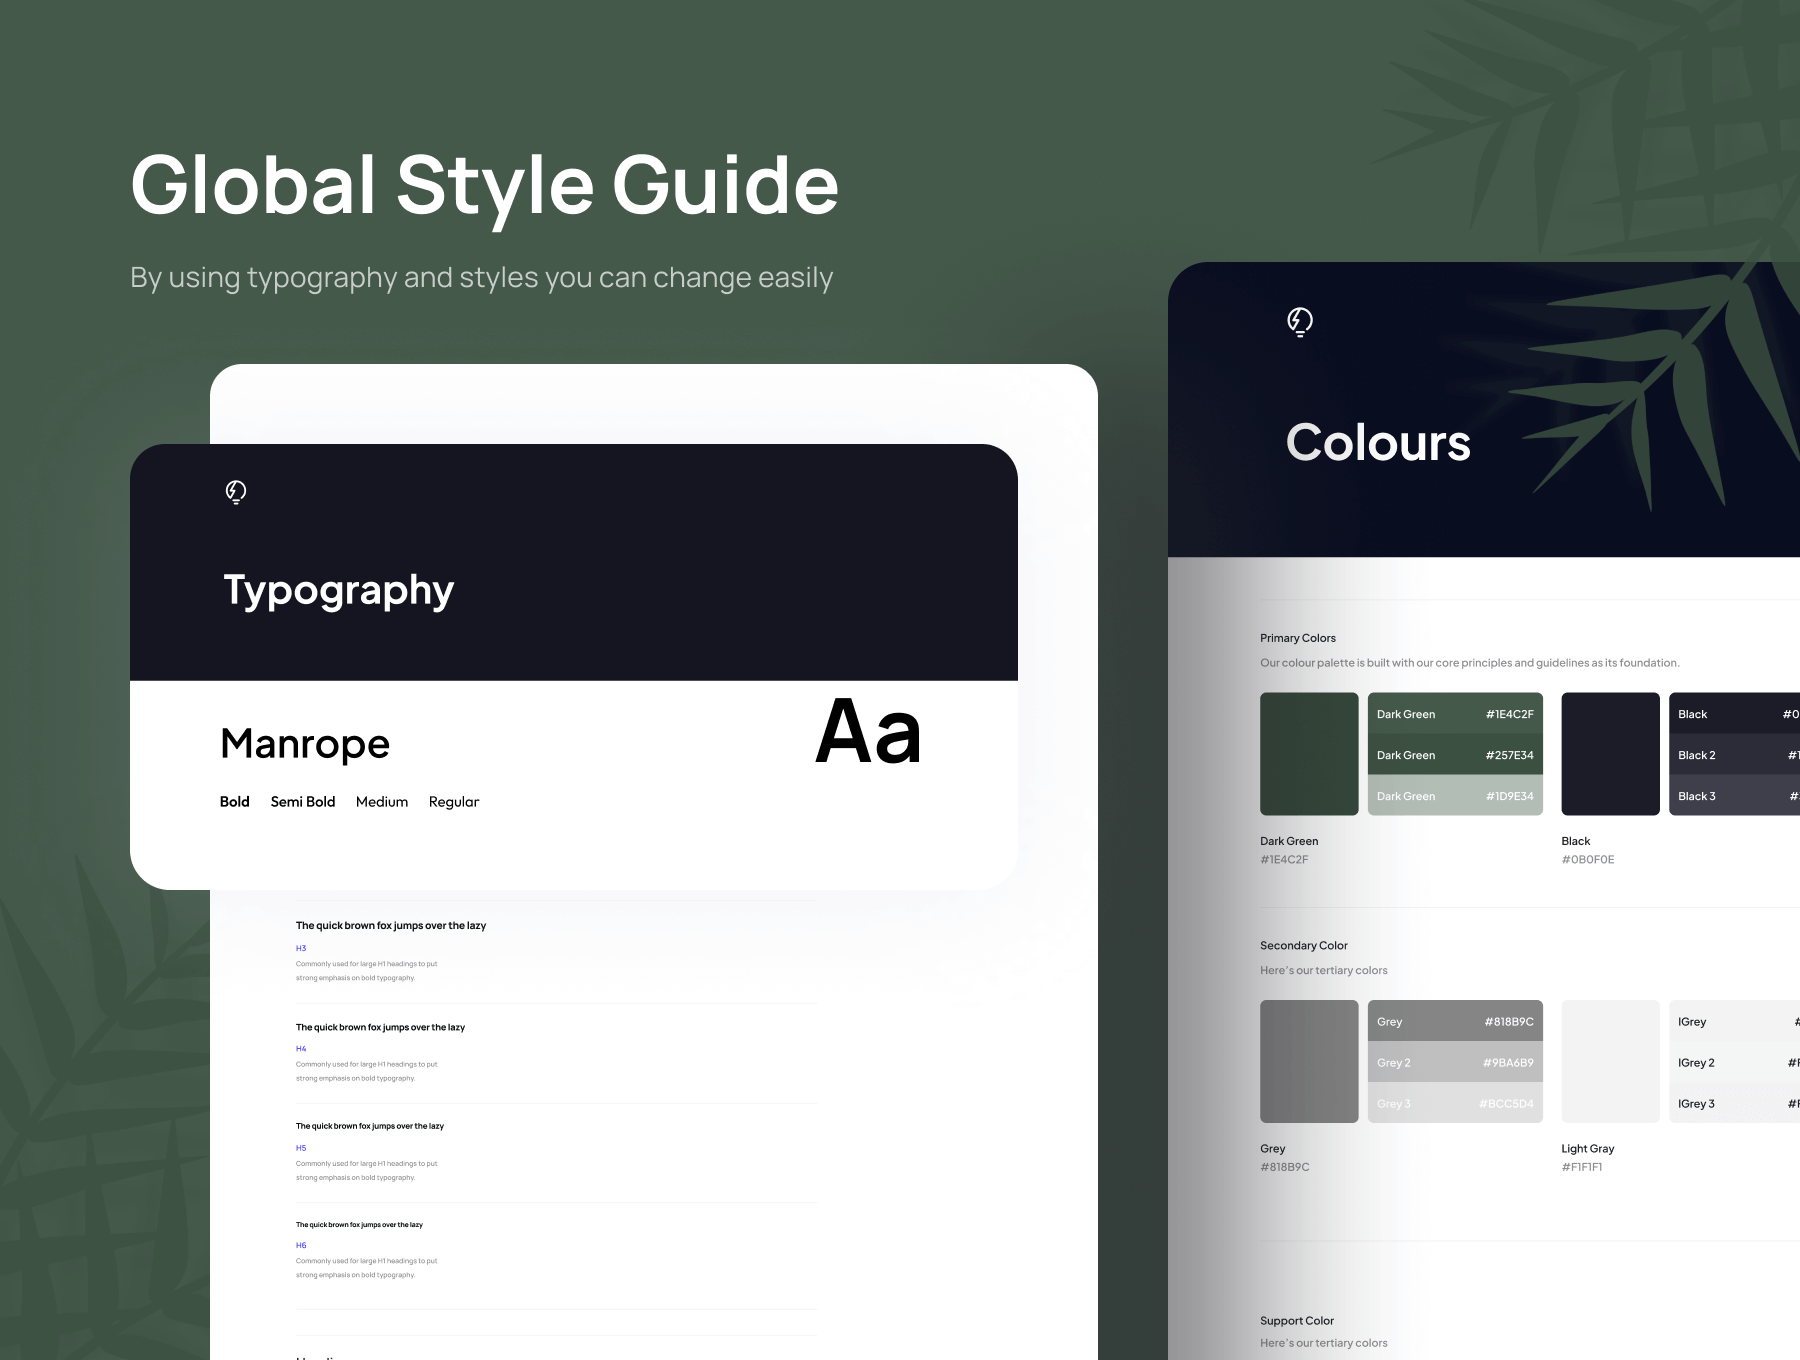
Task: Click the Manrope font name heading
Action: coord(305,744)
